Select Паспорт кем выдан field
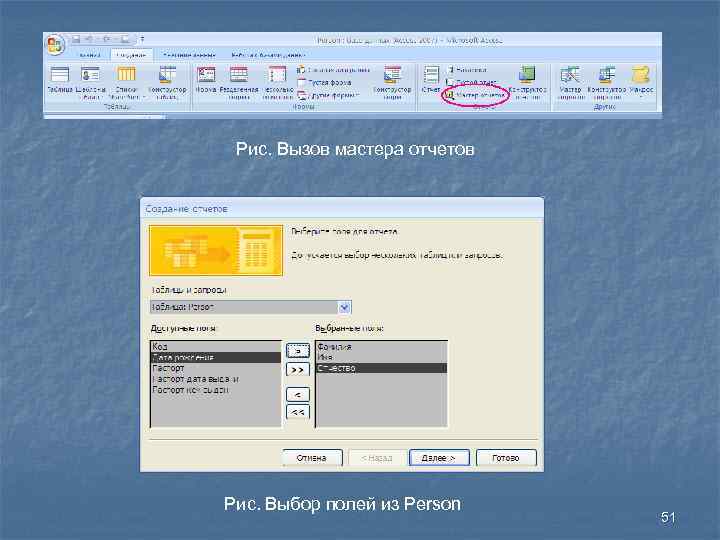This screenshot has height=540, width=720. pos(215,390)
